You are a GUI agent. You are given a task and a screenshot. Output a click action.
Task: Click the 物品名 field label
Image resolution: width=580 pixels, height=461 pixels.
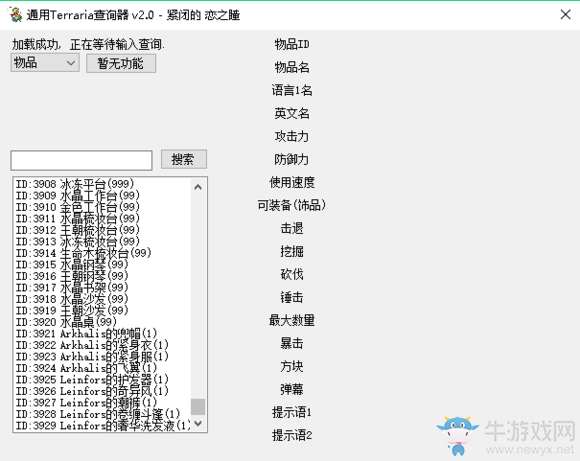click(x=292, y=67)
